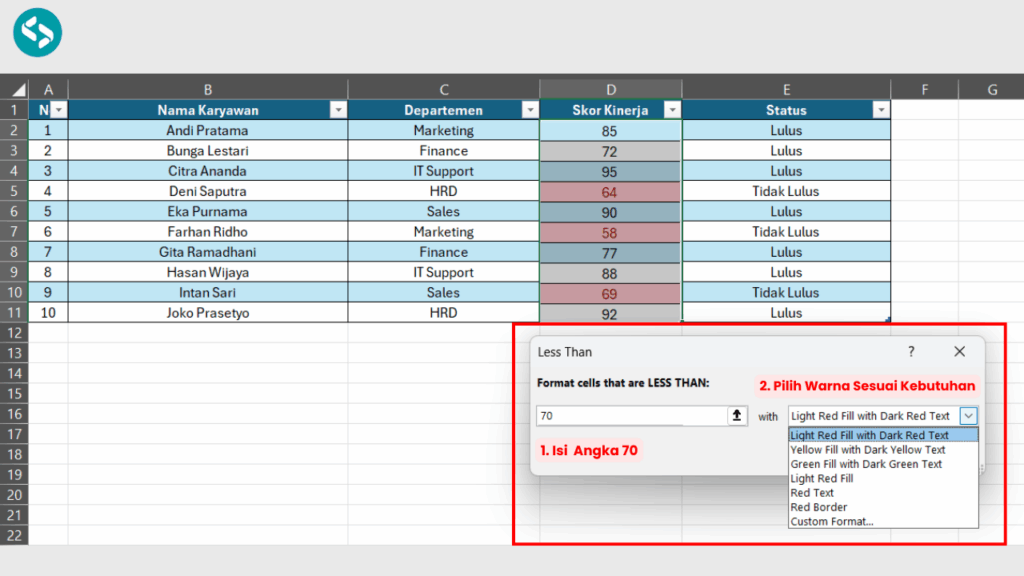Choose the Red Text option
The image size is (1024, 576).
(812, 493)
